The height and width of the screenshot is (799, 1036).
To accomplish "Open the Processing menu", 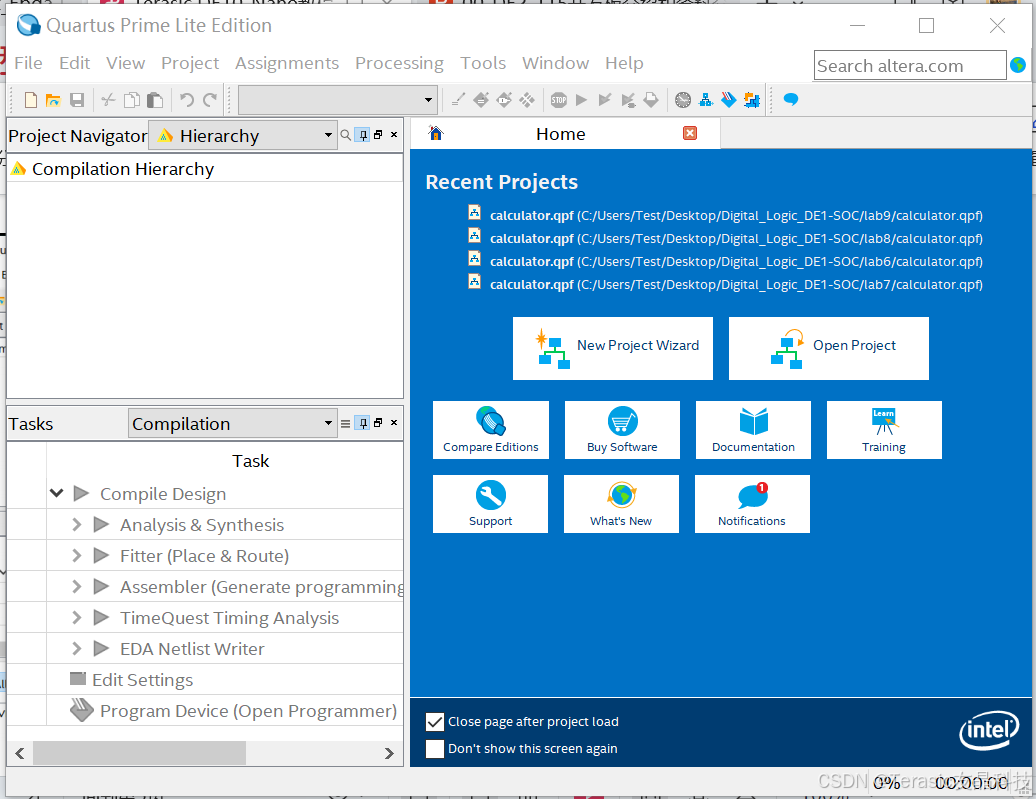I will [399, 63].
